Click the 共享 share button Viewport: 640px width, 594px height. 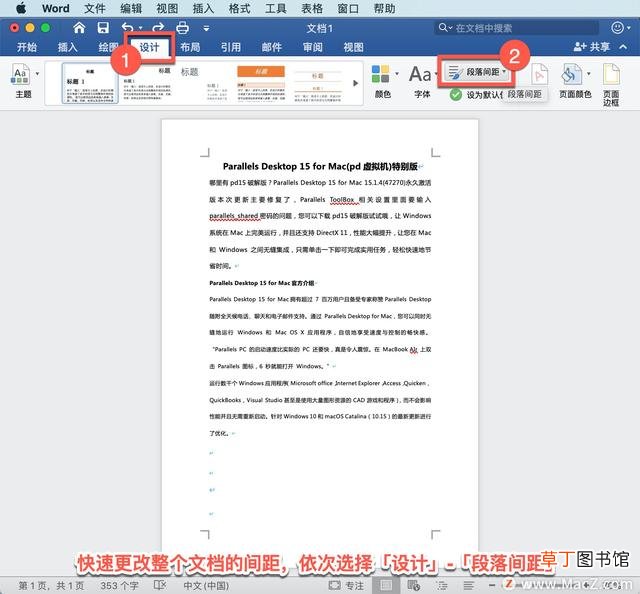point(591,47)
